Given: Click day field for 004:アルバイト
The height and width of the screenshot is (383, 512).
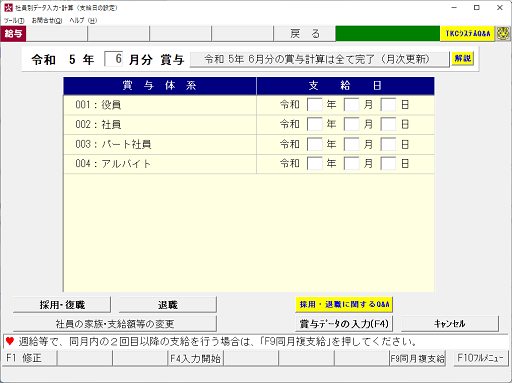Looking at the screenshot, I should pyautogui.click(x=388, y=163).
